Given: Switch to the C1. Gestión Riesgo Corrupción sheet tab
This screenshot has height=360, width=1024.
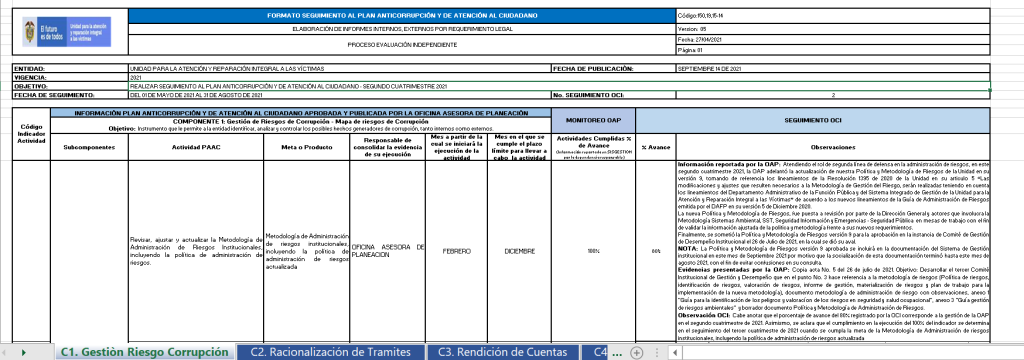Looking at the screenshot, I should pos(144,352).
